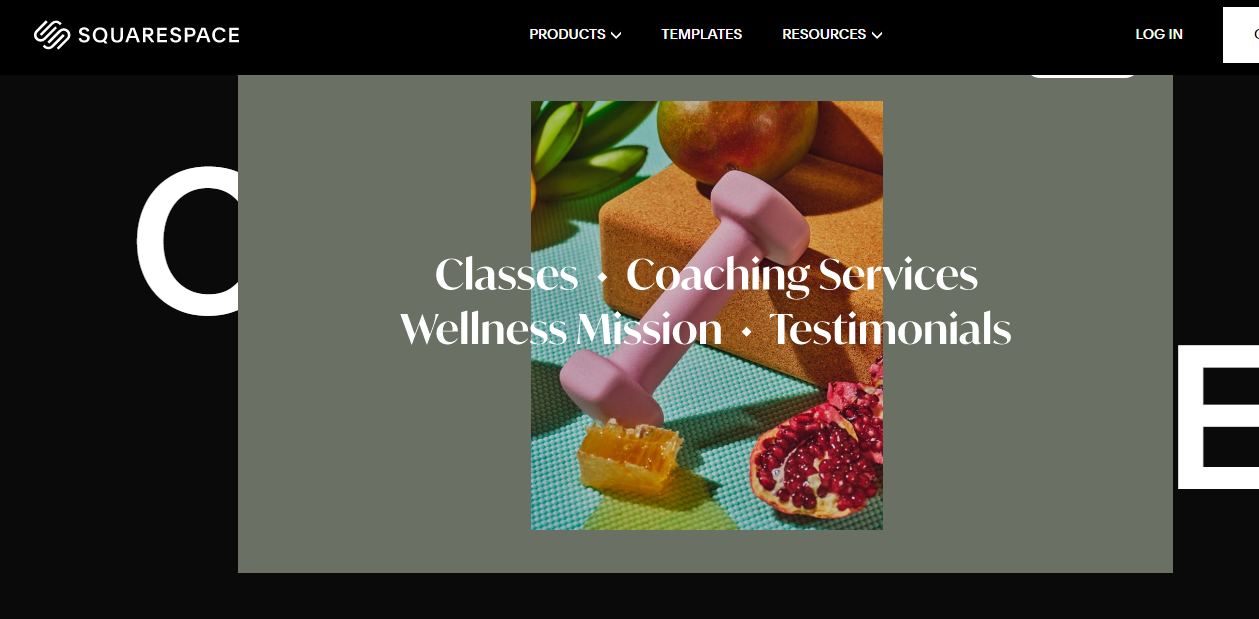1259x619 pixels.
Task: Go to the Templates page
Action: [701, 34]
